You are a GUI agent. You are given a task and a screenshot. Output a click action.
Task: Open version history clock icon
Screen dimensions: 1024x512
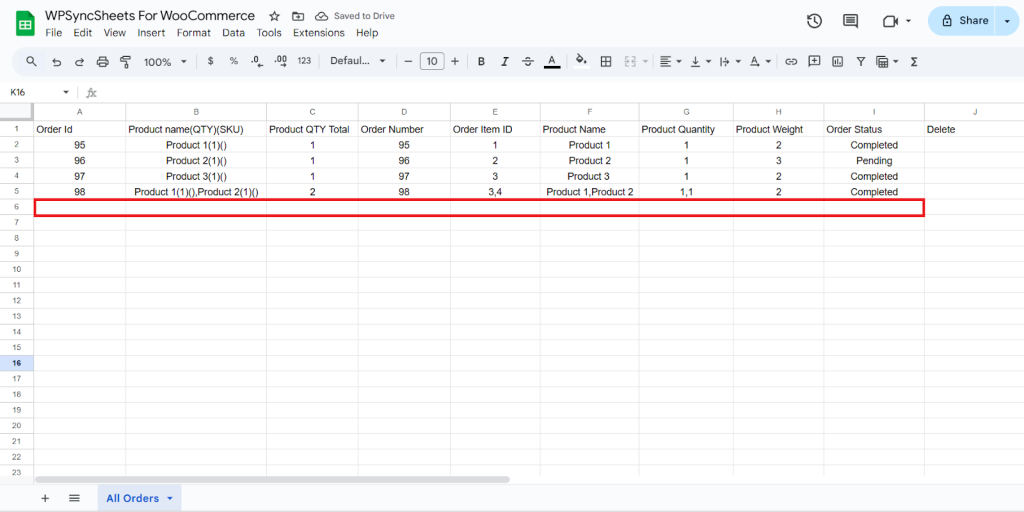click(x=814, y=21)
